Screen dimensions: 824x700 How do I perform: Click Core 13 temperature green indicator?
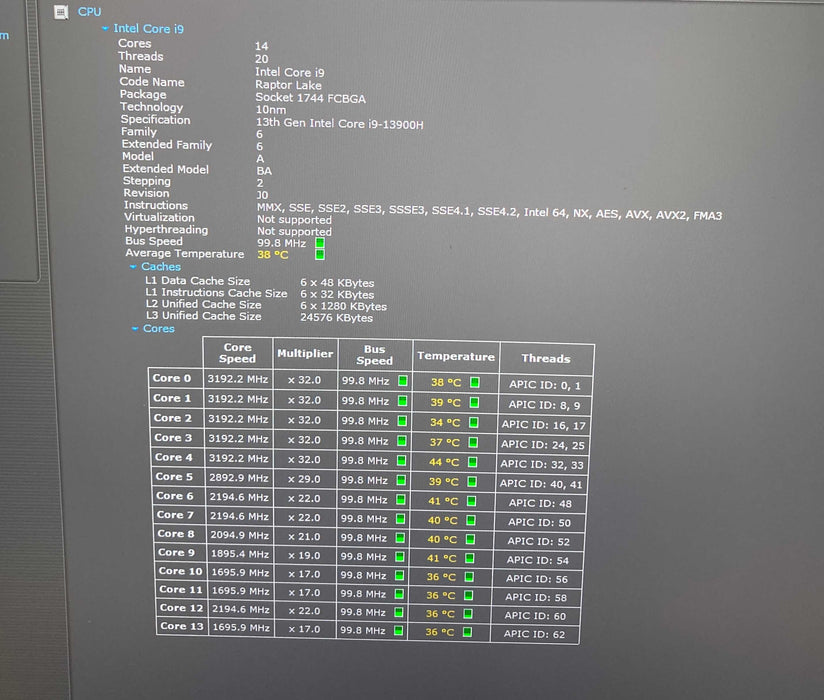(x=467, y=632)
